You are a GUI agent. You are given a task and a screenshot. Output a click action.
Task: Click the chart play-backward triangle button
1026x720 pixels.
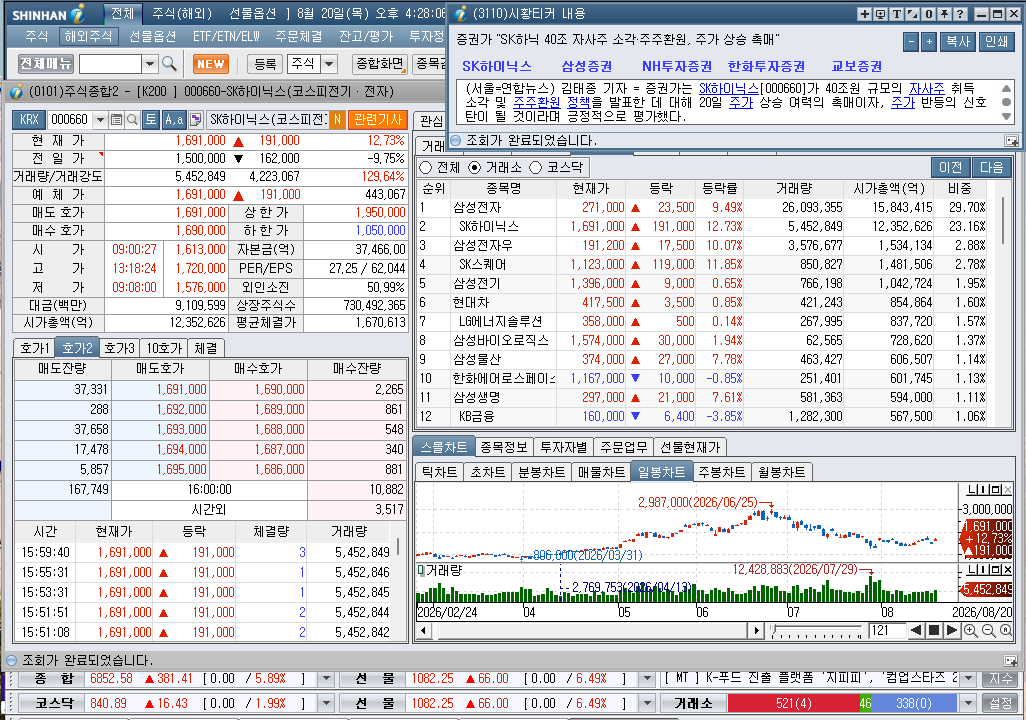click(x=916, y=630)
